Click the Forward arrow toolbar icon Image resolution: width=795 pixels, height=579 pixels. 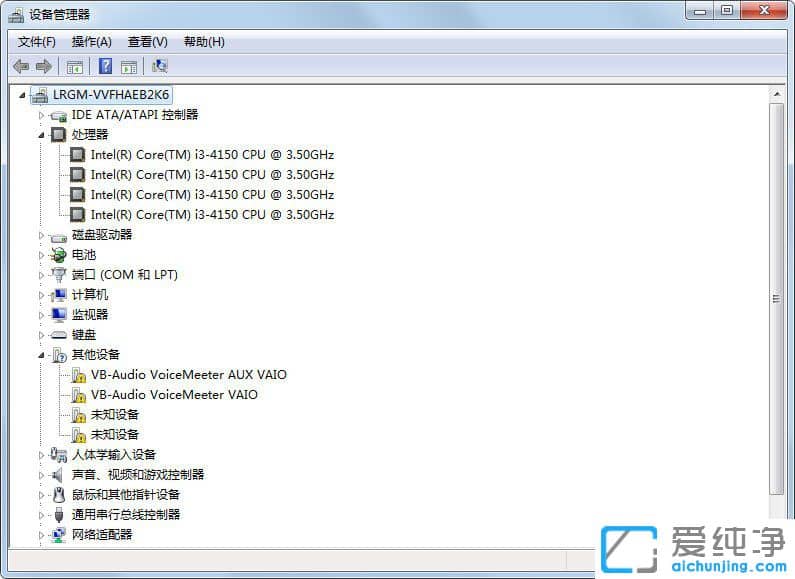pyautogui.click(x=44, y=66)
